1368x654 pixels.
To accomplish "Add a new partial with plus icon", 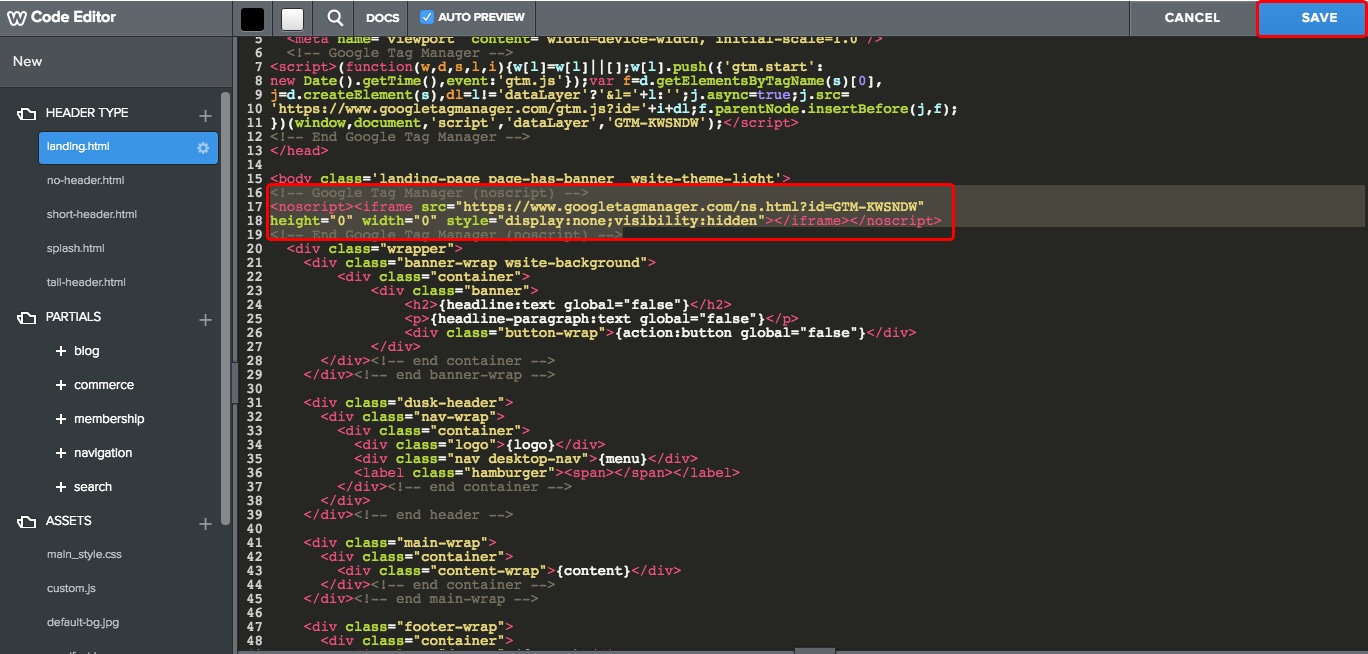I will [x=205, y=319].
